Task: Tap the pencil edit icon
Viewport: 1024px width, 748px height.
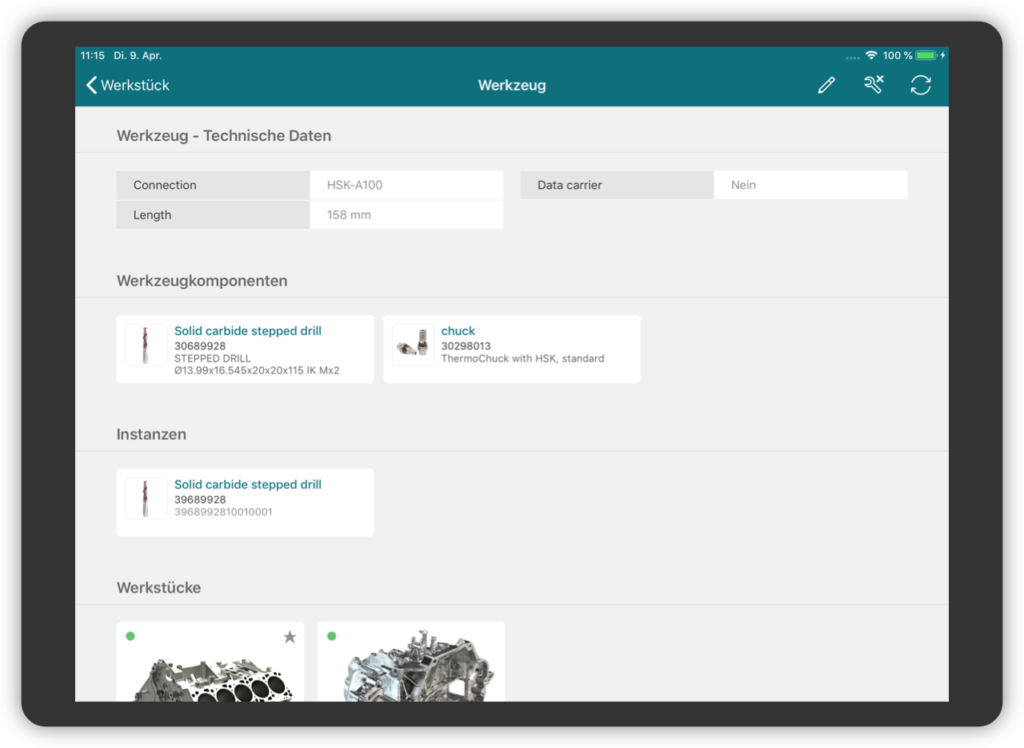Action: (826, 86)
